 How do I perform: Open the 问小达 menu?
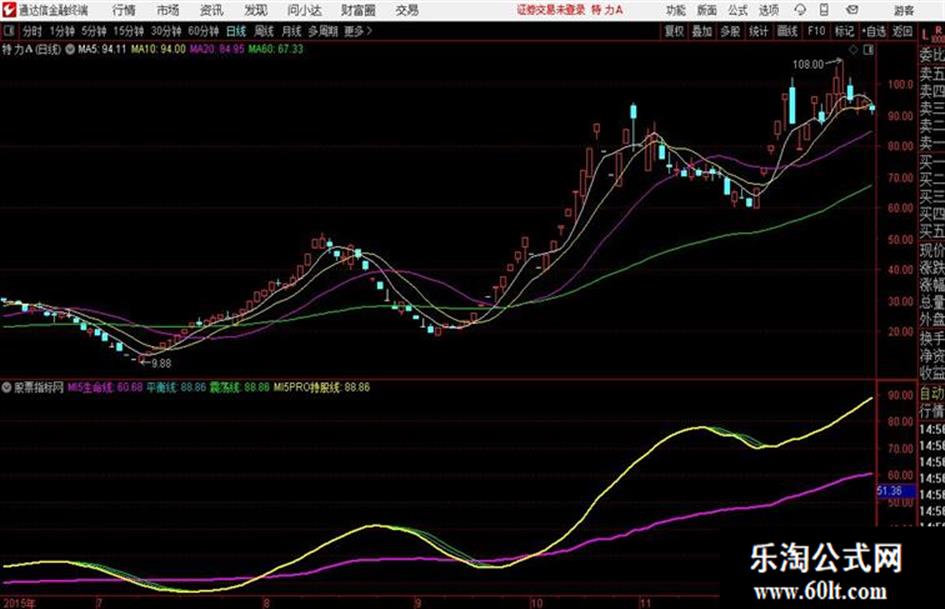tap(304, 10)
